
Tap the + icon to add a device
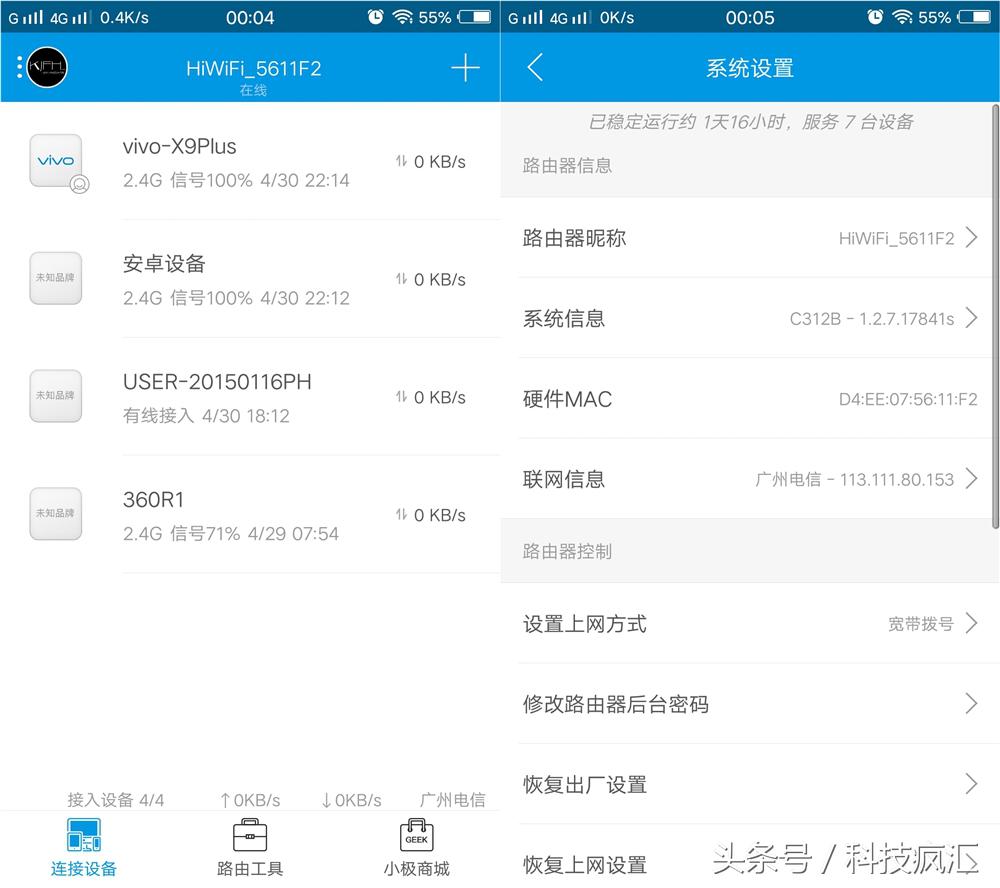coord(464,68)
